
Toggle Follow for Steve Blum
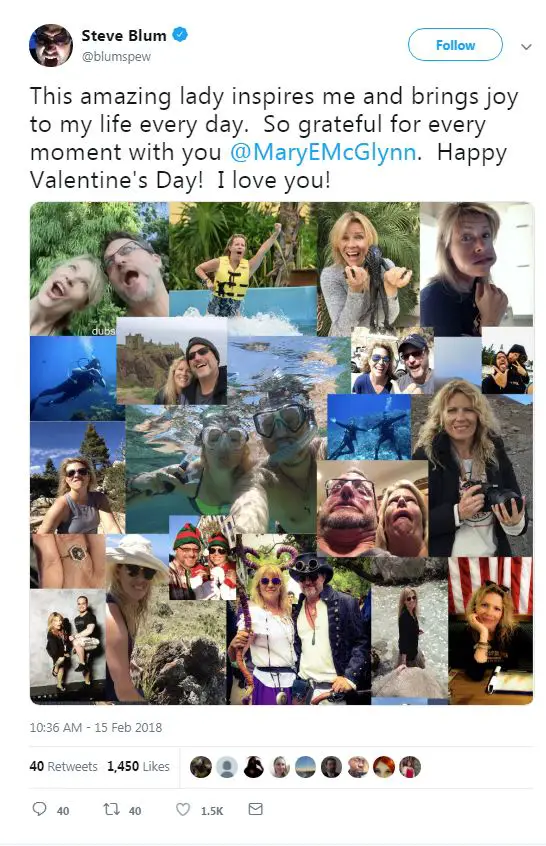point(455,45)
